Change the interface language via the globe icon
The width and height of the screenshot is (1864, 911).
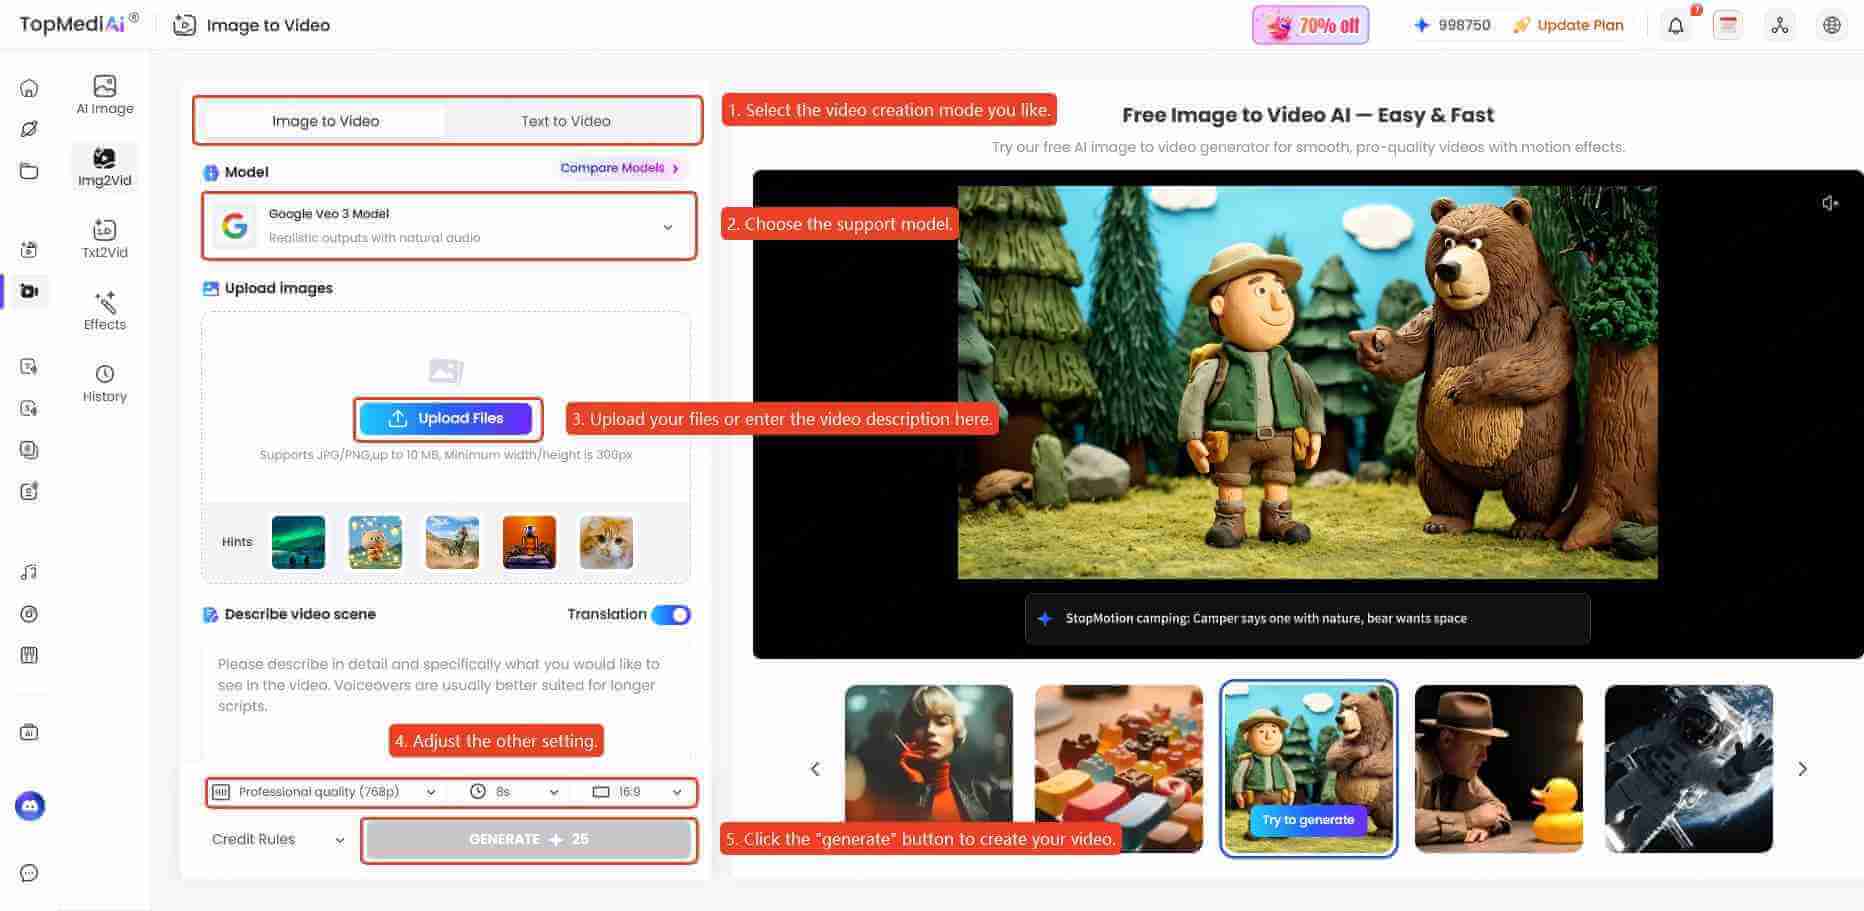1831,25
